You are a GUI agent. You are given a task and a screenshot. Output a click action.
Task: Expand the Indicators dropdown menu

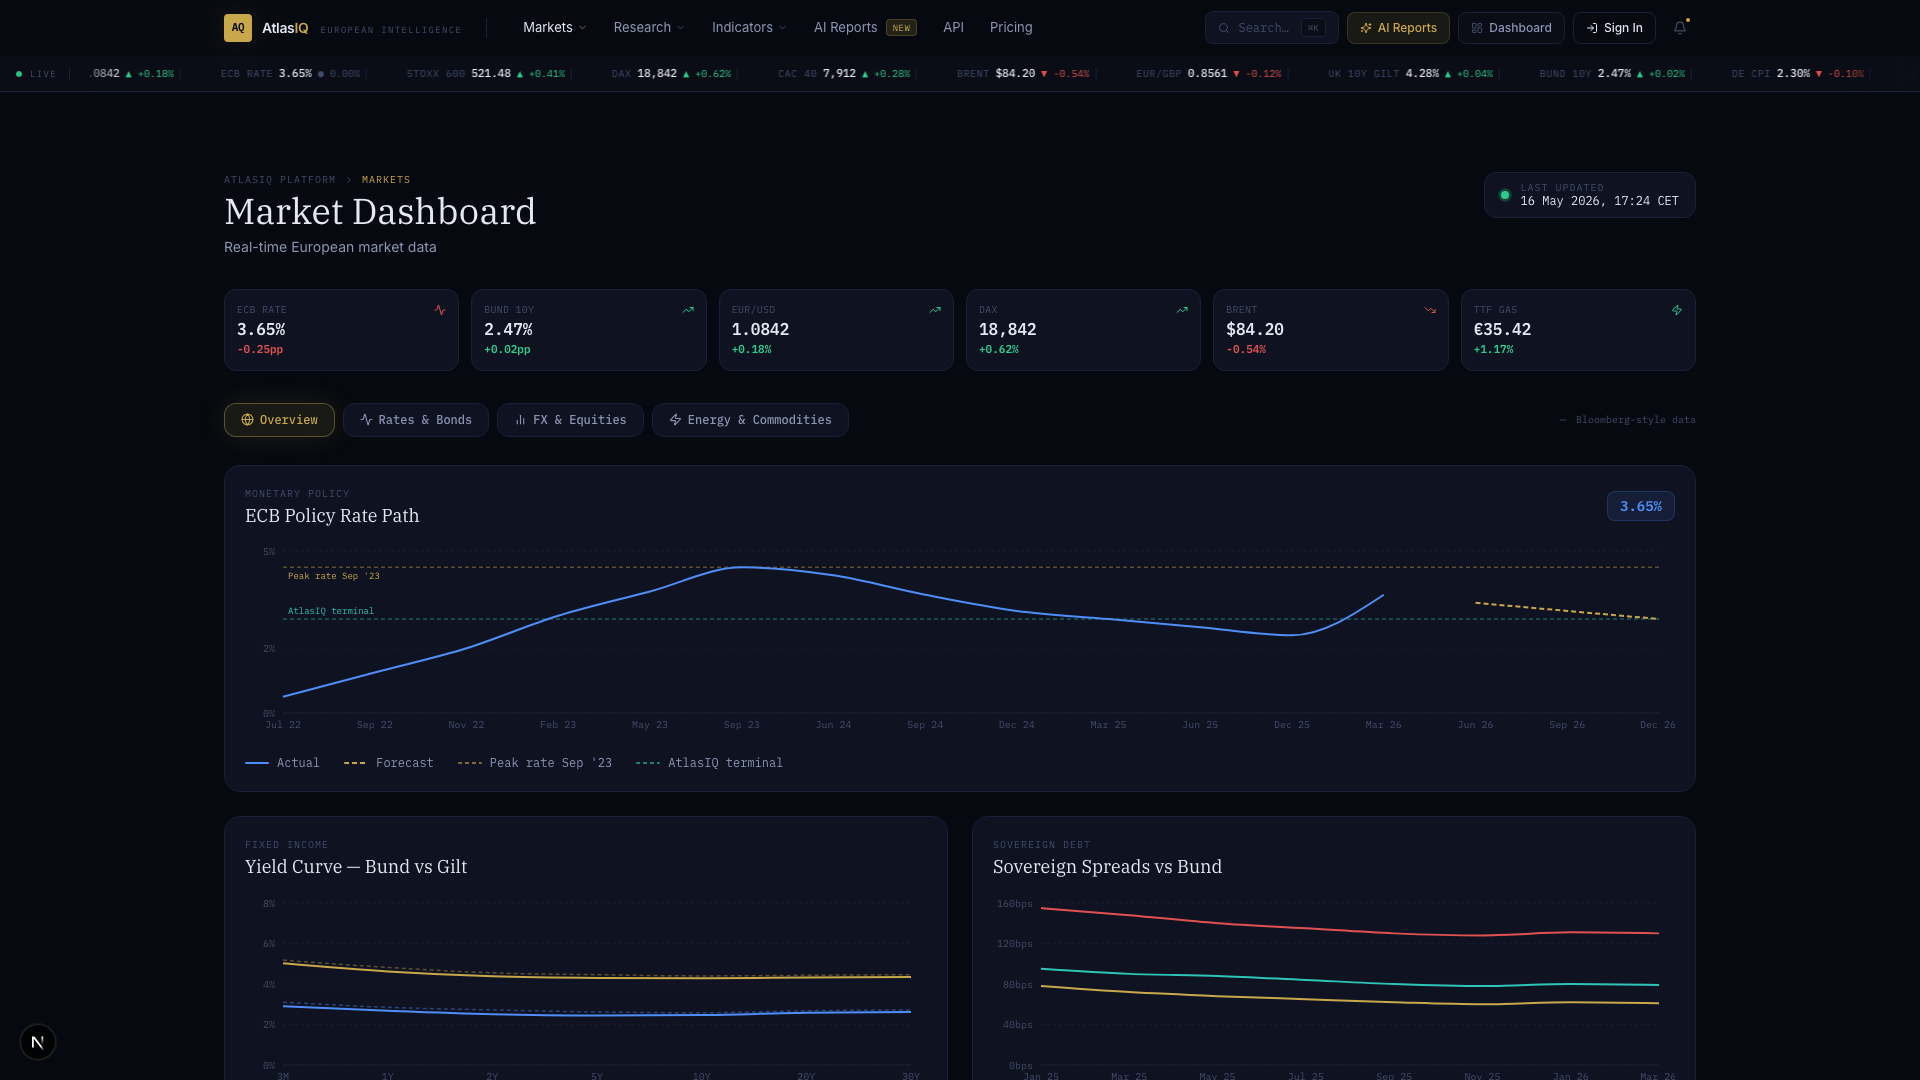coord(749,28)
